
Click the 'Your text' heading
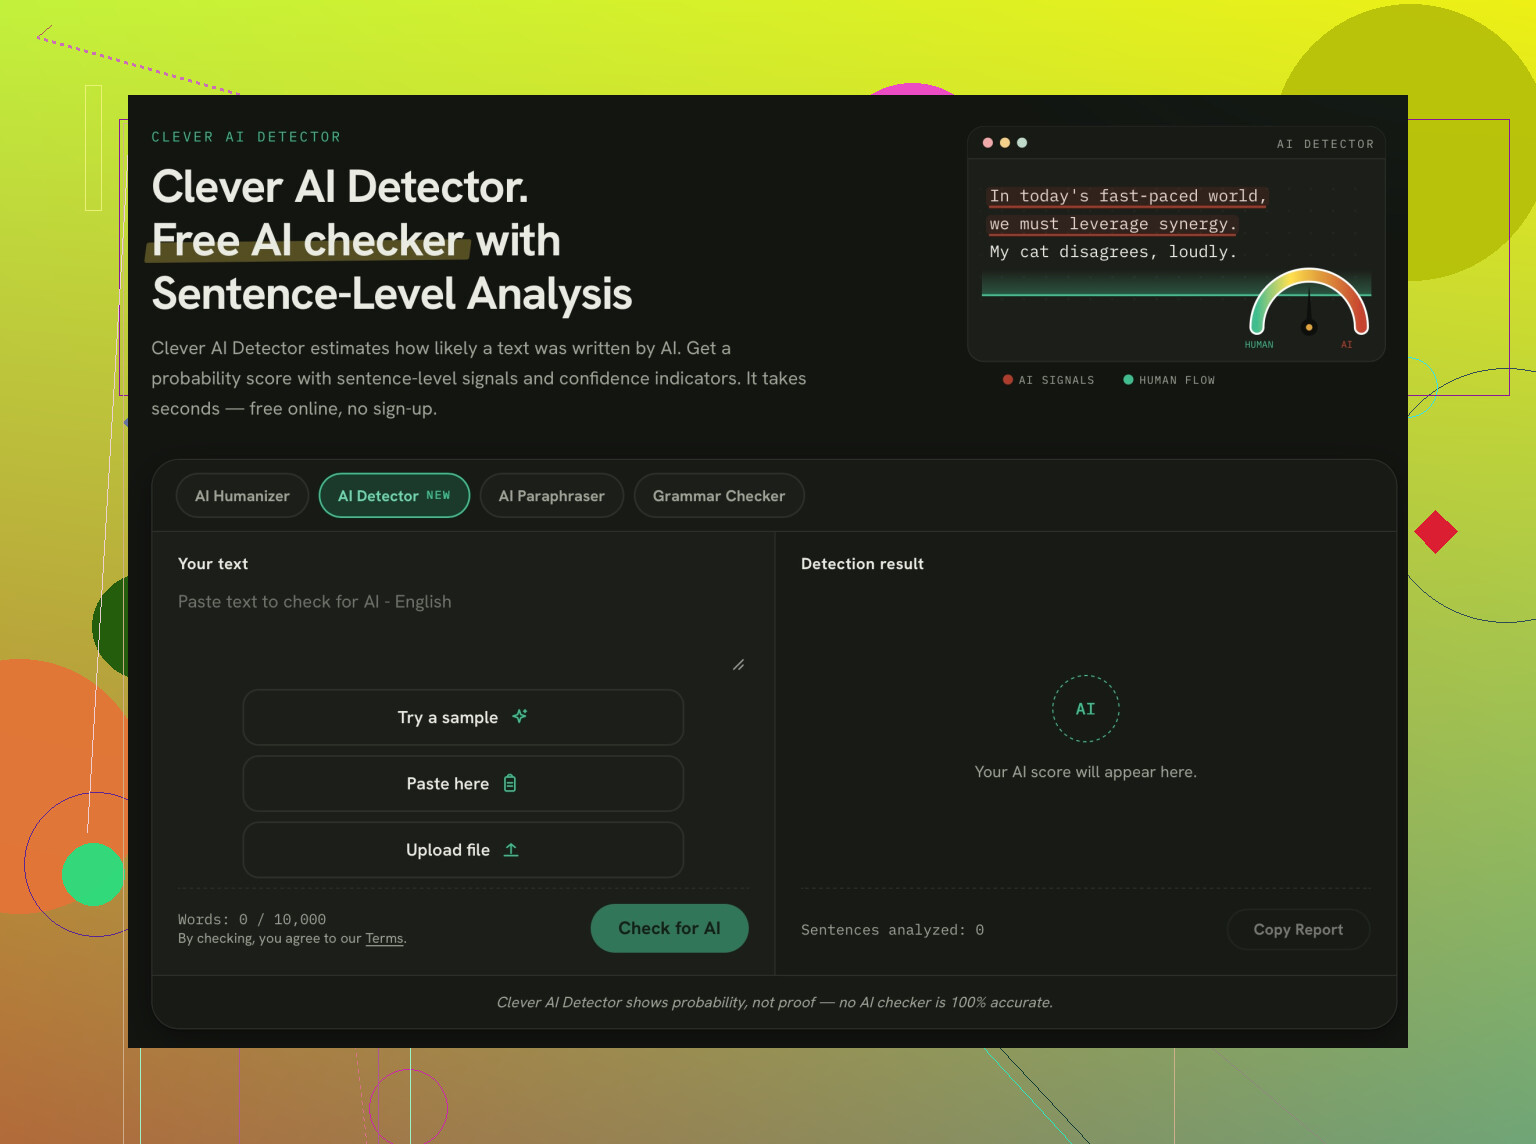(x=213, y=564)
